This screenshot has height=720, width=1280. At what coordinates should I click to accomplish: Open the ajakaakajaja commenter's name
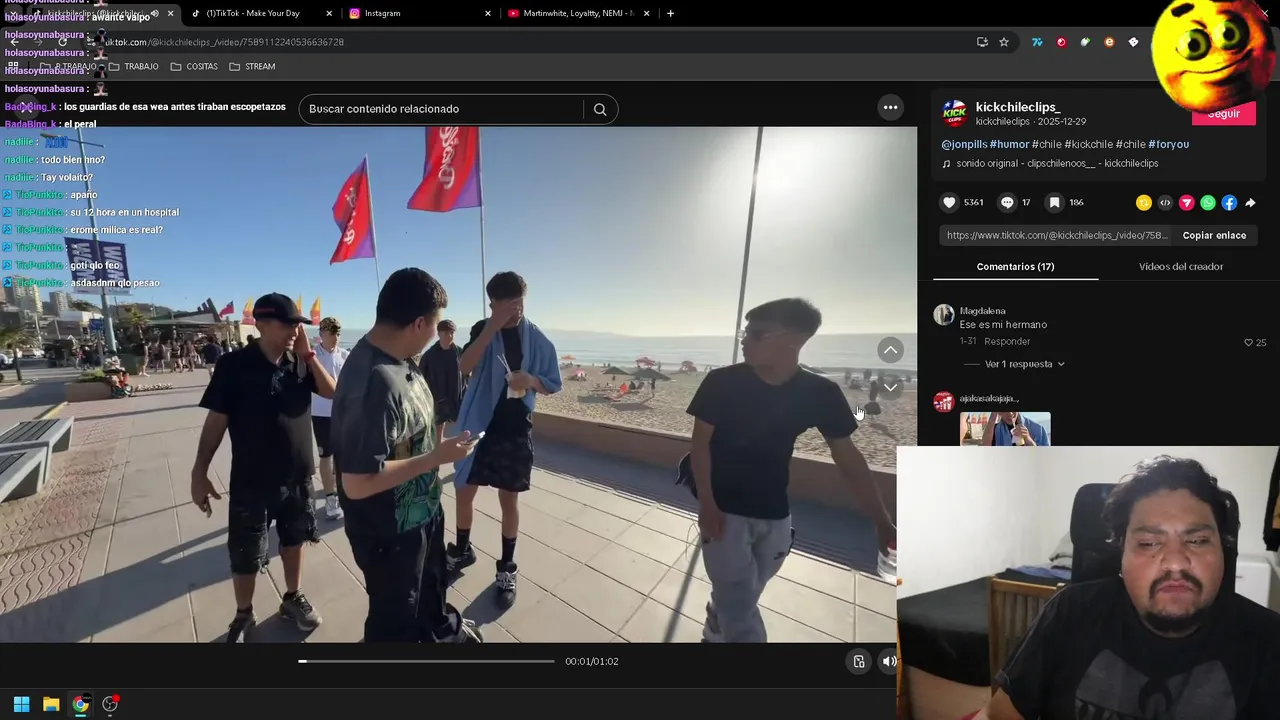click(x=989, y=399)
